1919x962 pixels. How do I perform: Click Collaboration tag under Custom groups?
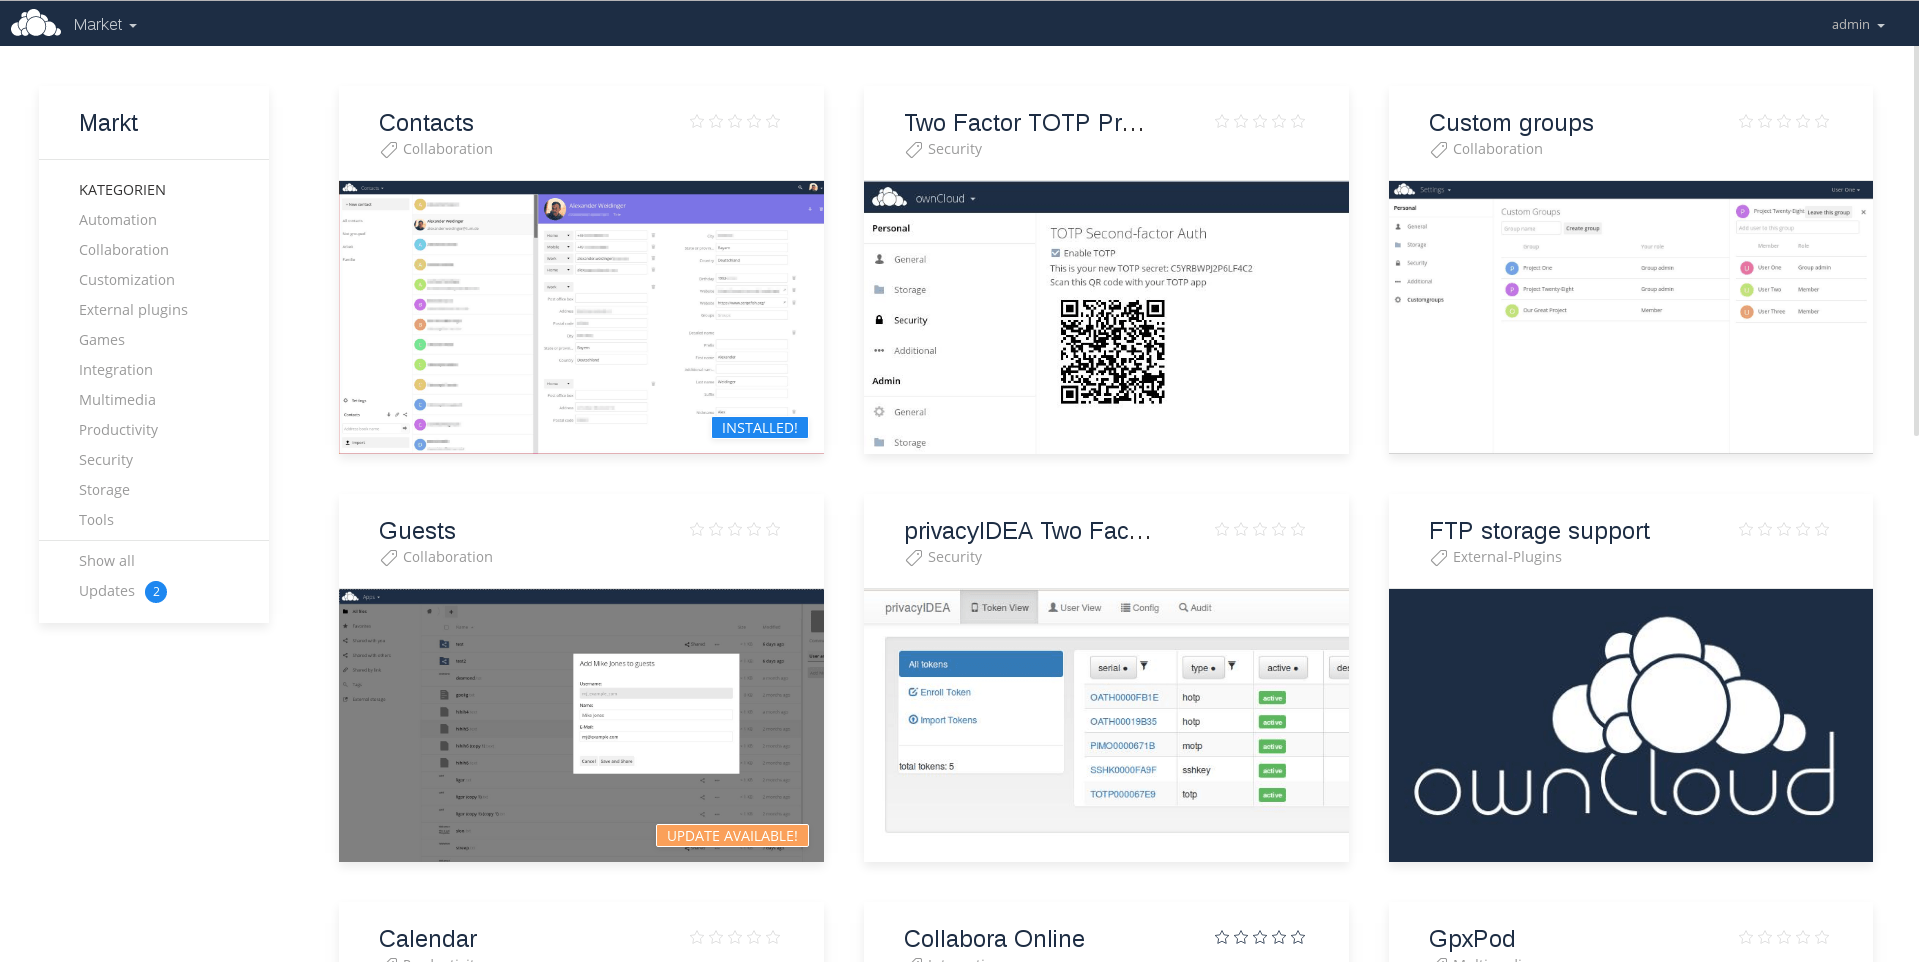point(1498,149)
